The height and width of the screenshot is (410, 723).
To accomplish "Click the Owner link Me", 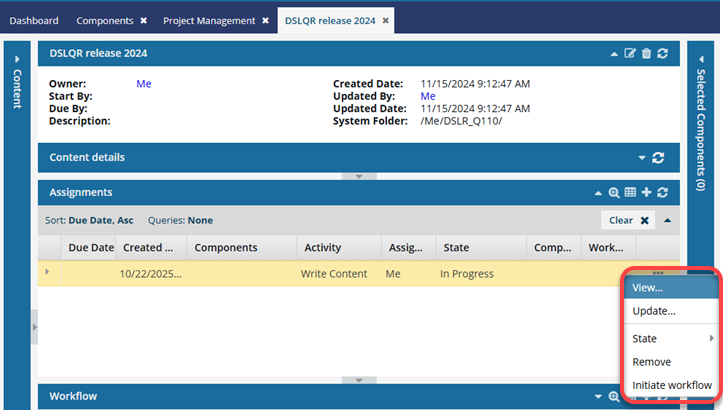I will tap(144, 84).
